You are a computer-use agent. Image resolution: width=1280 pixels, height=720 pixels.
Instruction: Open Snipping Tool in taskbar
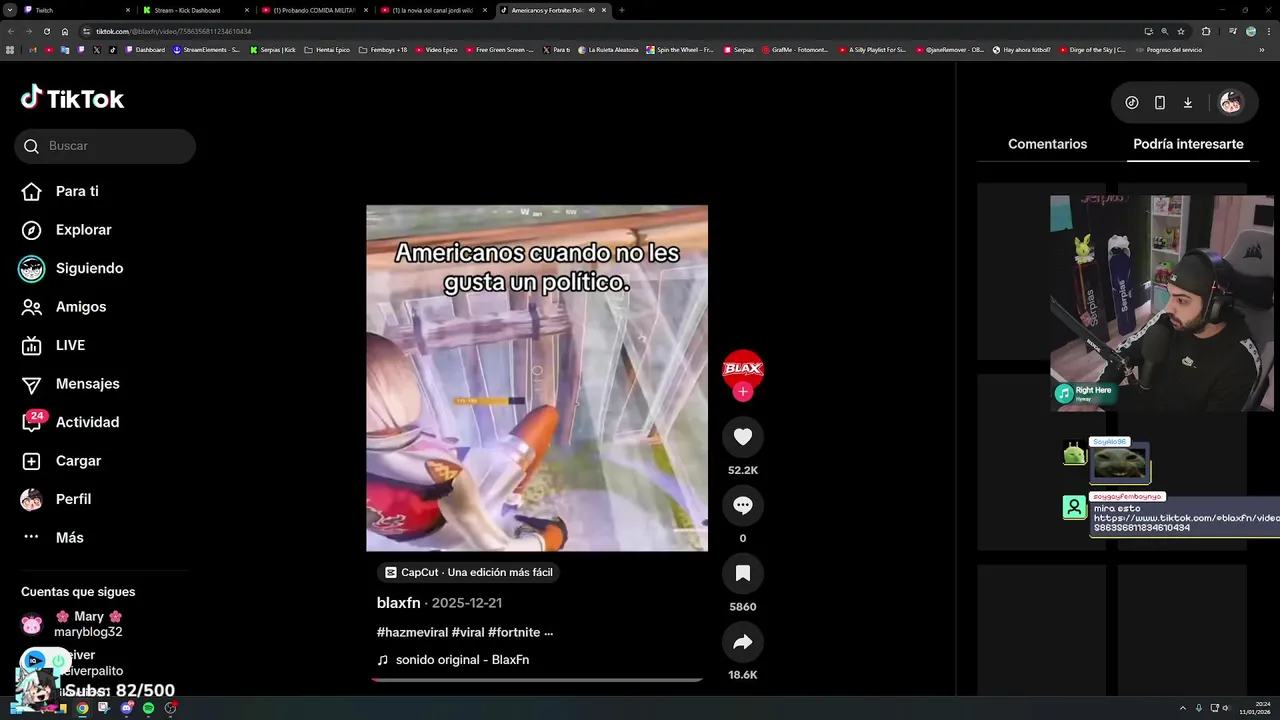click(104, 708)
